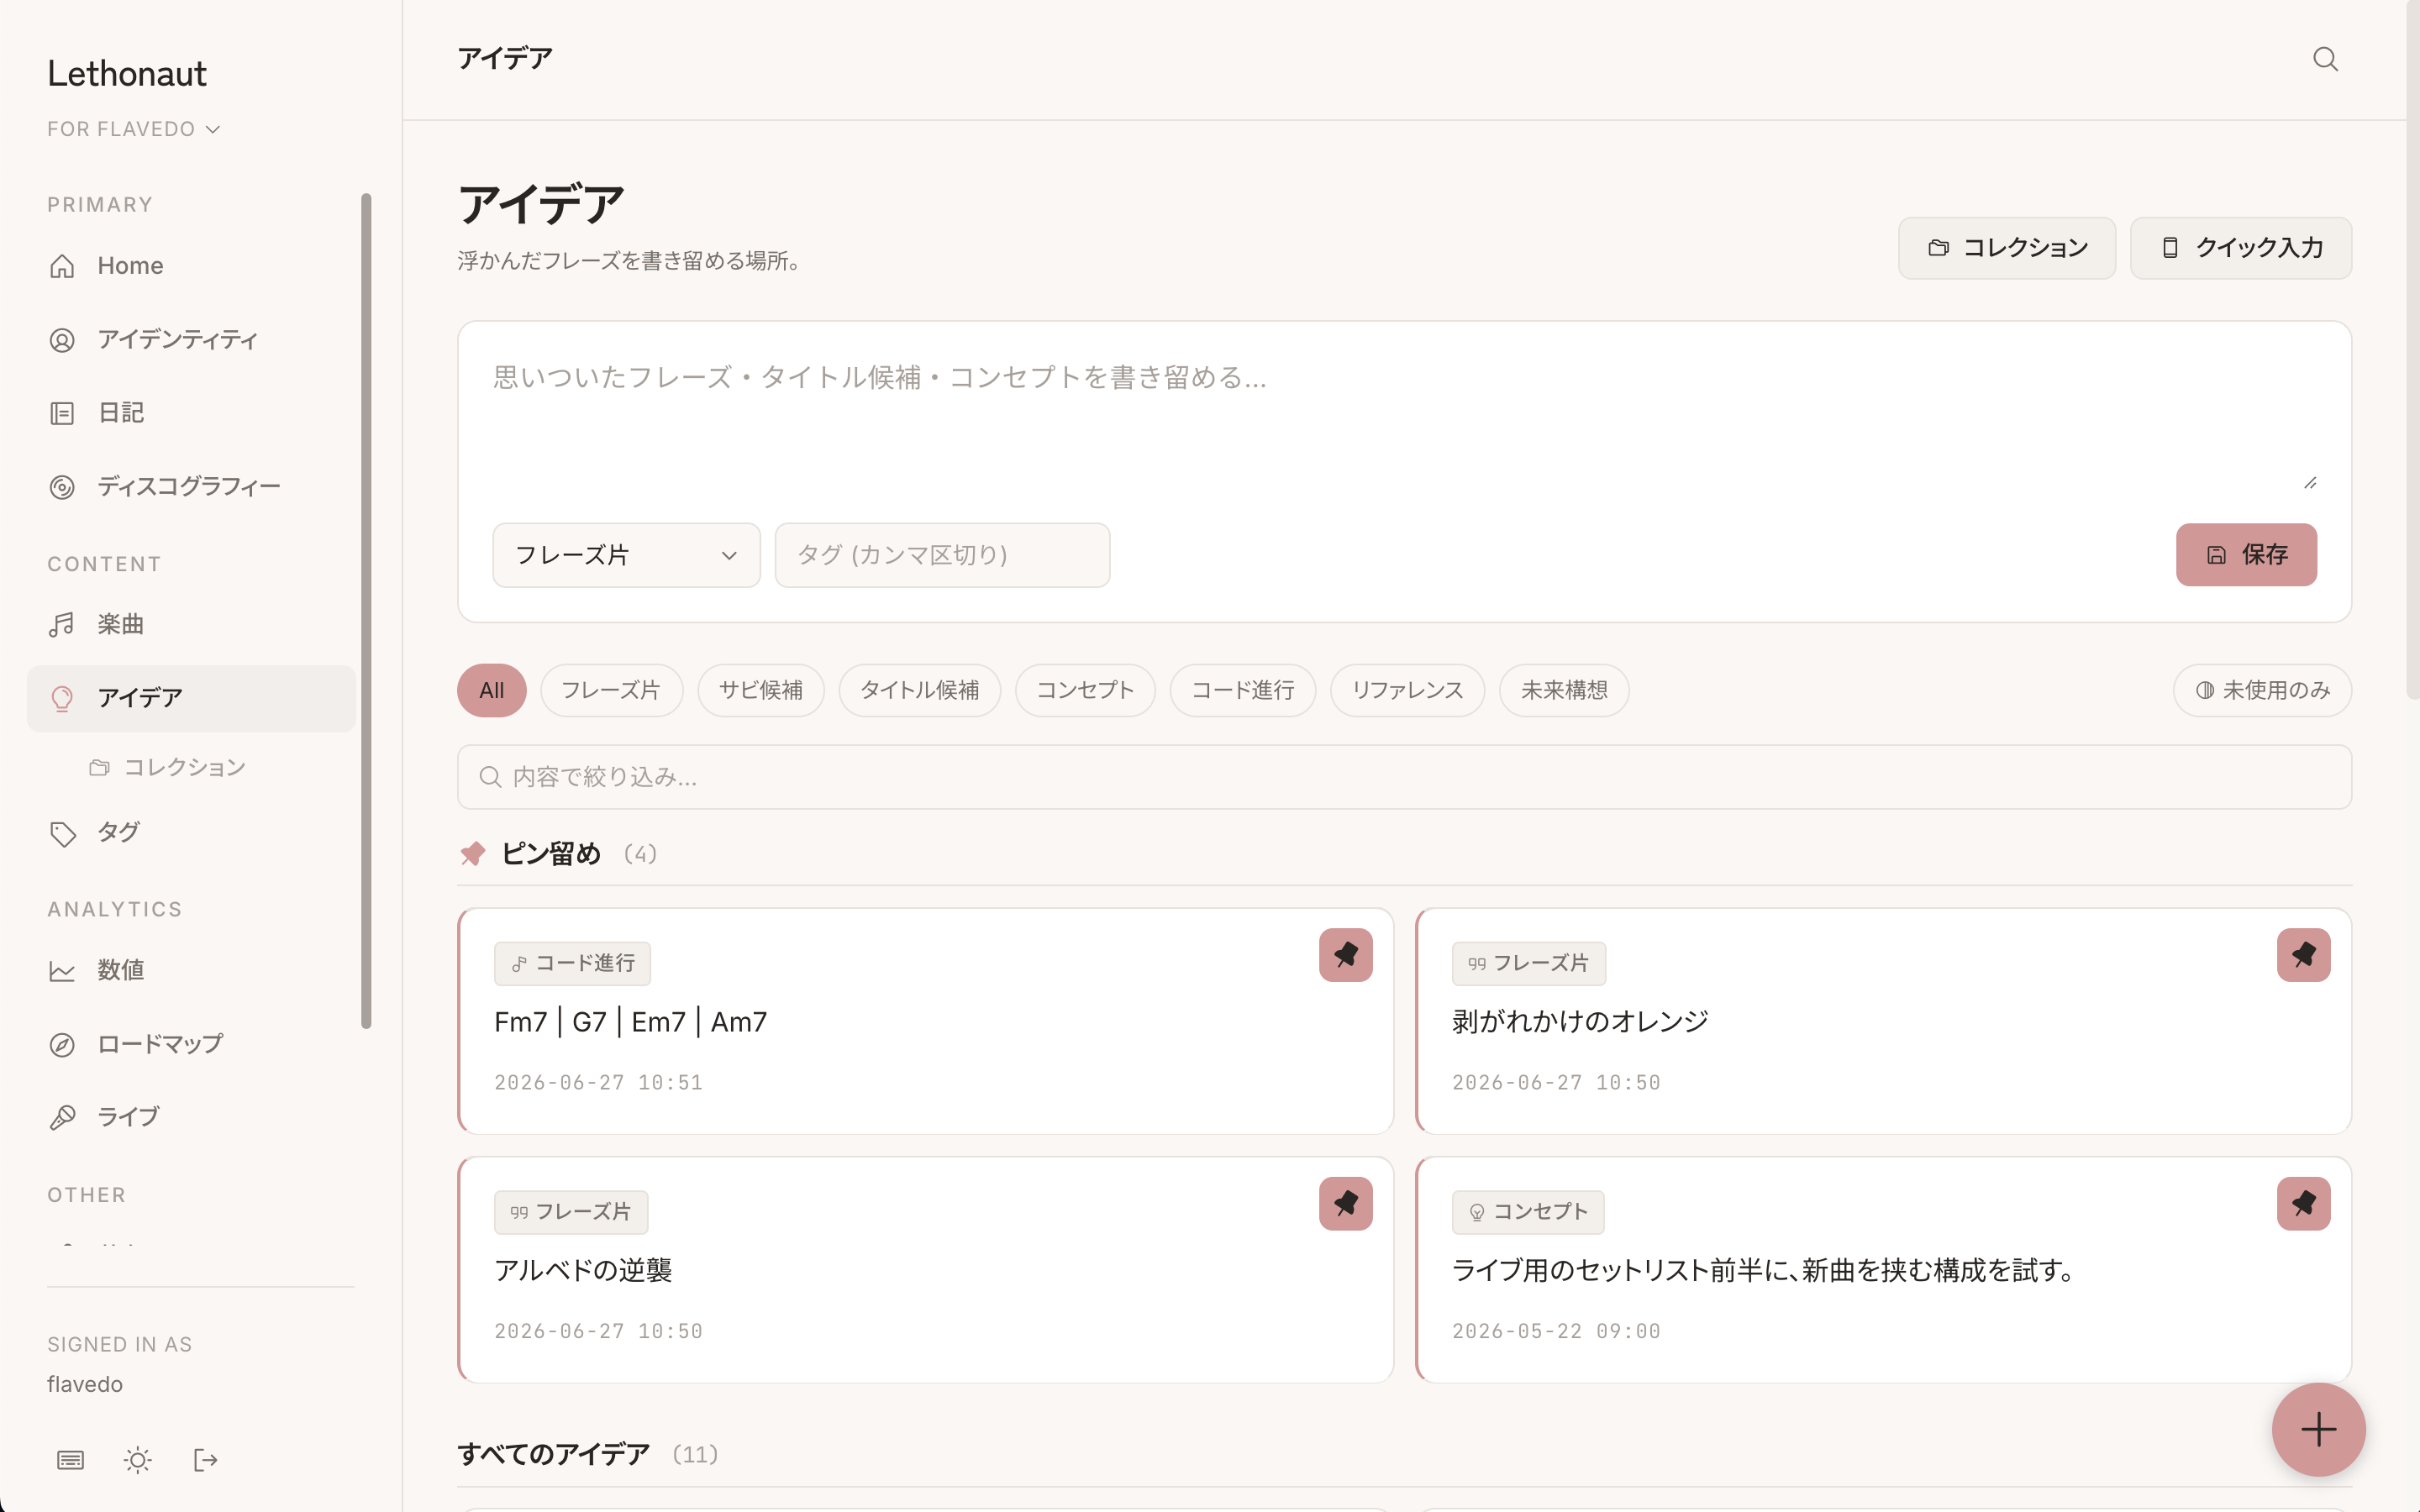Click the diary notebook icon

[x=62, y=413]
